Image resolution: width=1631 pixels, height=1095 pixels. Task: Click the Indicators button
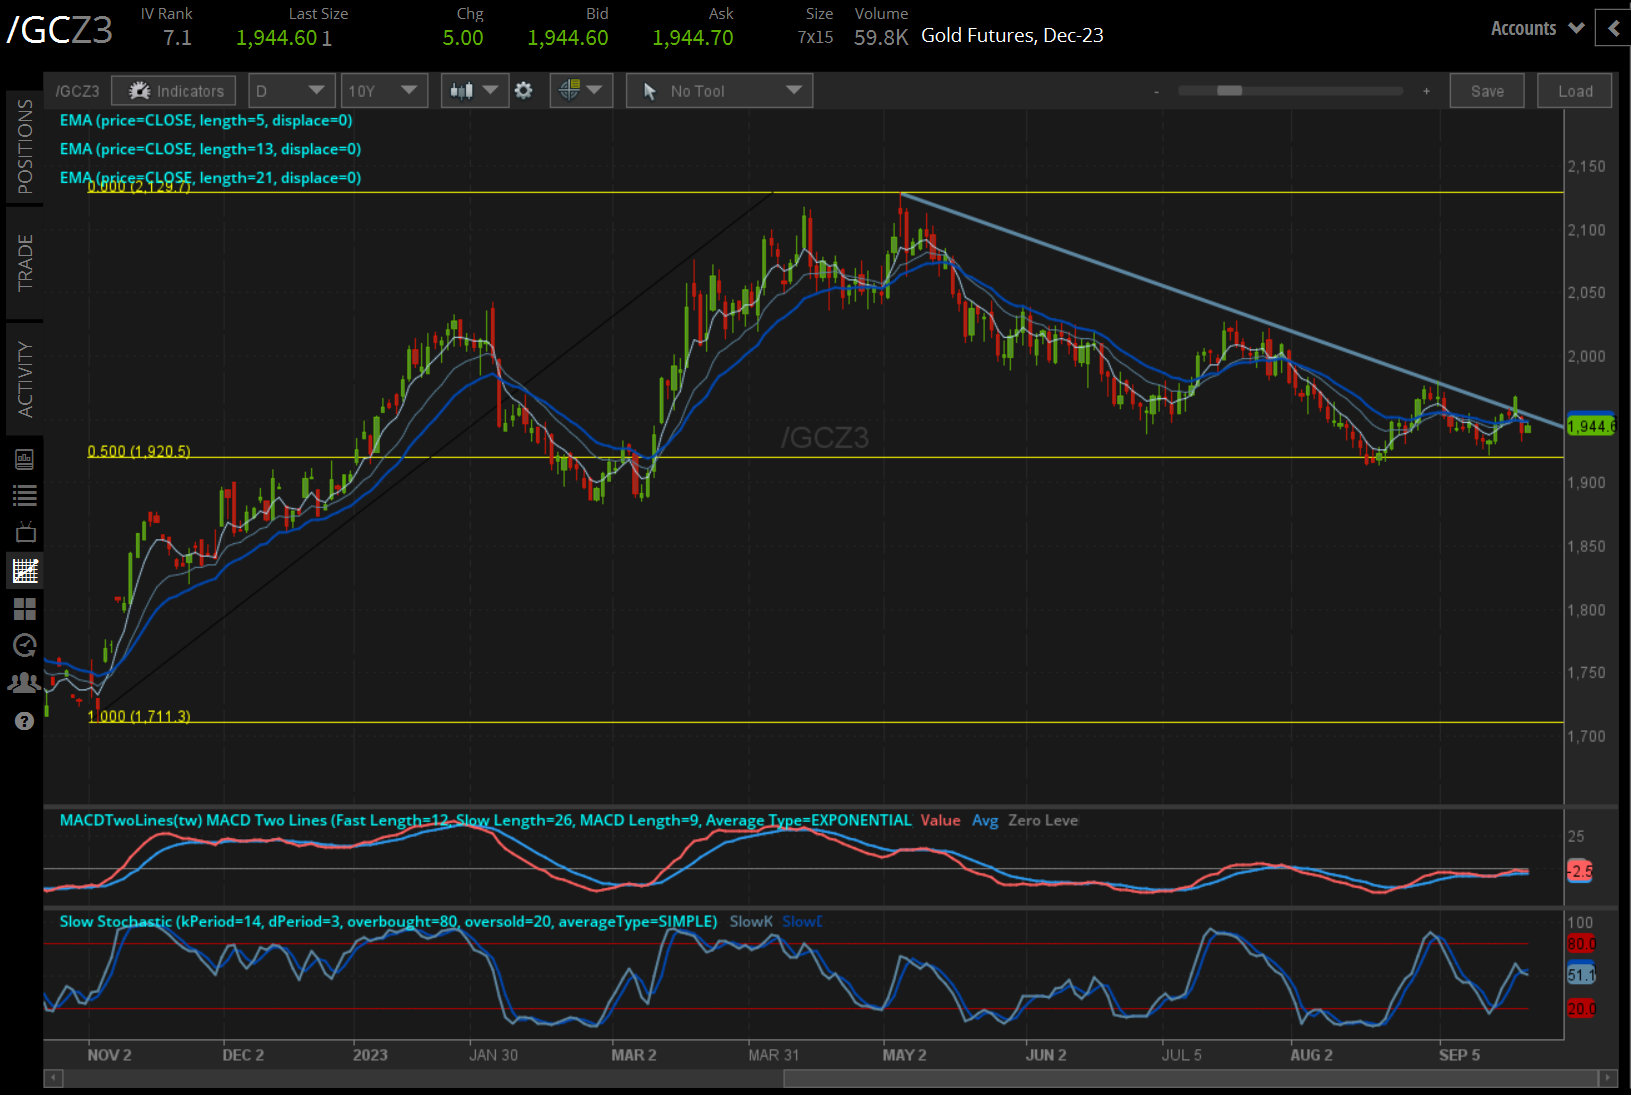click(x=175, y=91)
